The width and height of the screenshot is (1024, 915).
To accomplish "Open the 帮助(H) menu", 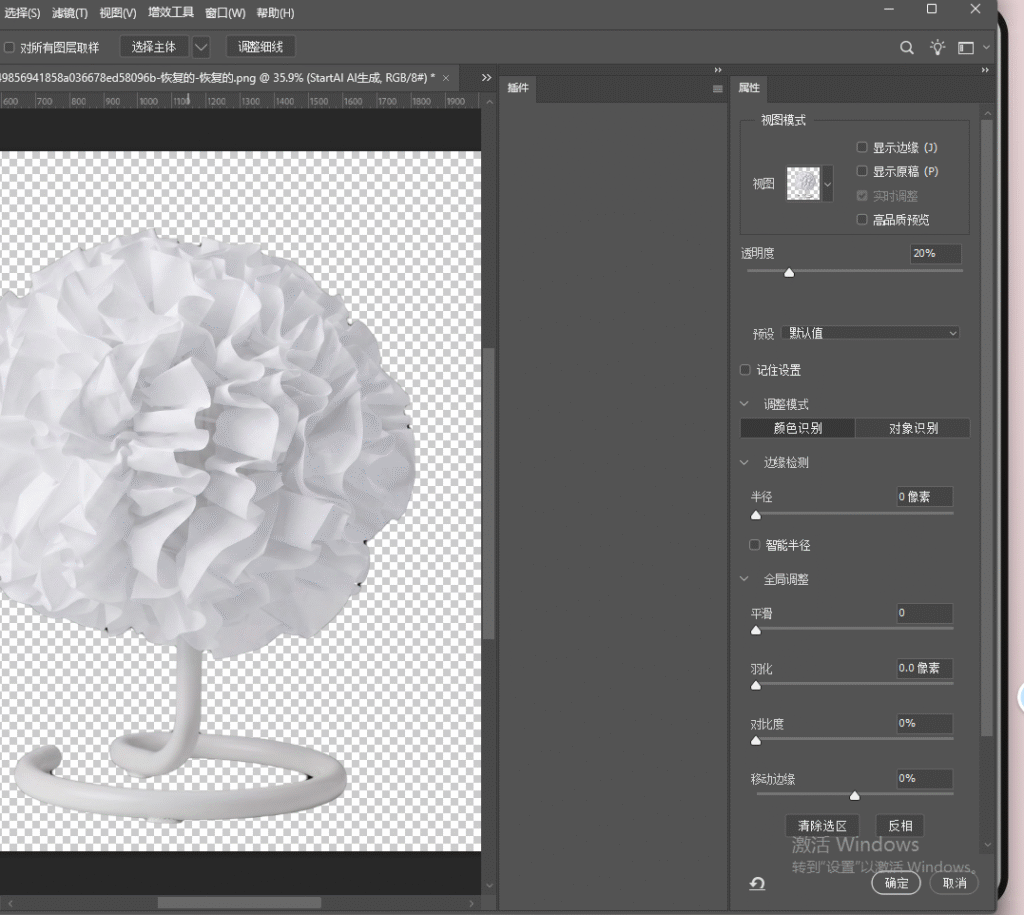I will pyautogui.click(x=275, y=13).
